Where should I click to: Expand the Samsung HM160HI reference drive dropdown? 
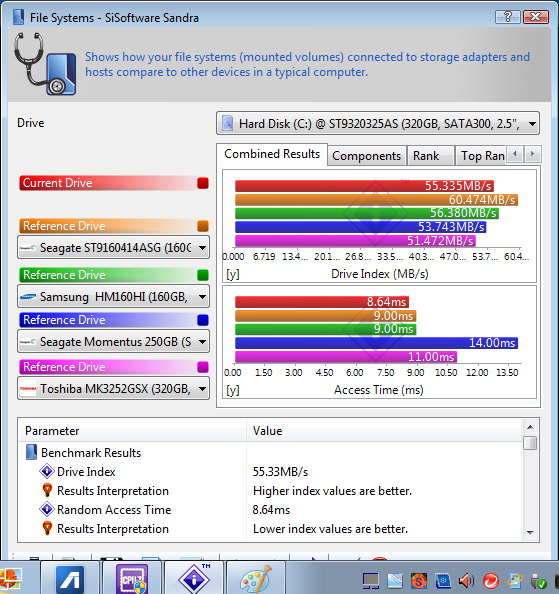click(202, 297)
